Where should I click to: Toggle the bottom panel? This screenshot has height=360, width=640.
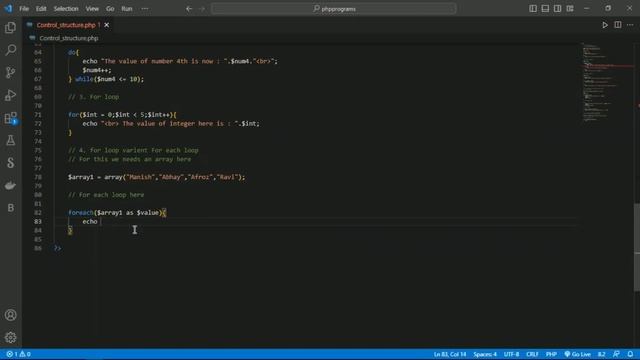point(545,9)
